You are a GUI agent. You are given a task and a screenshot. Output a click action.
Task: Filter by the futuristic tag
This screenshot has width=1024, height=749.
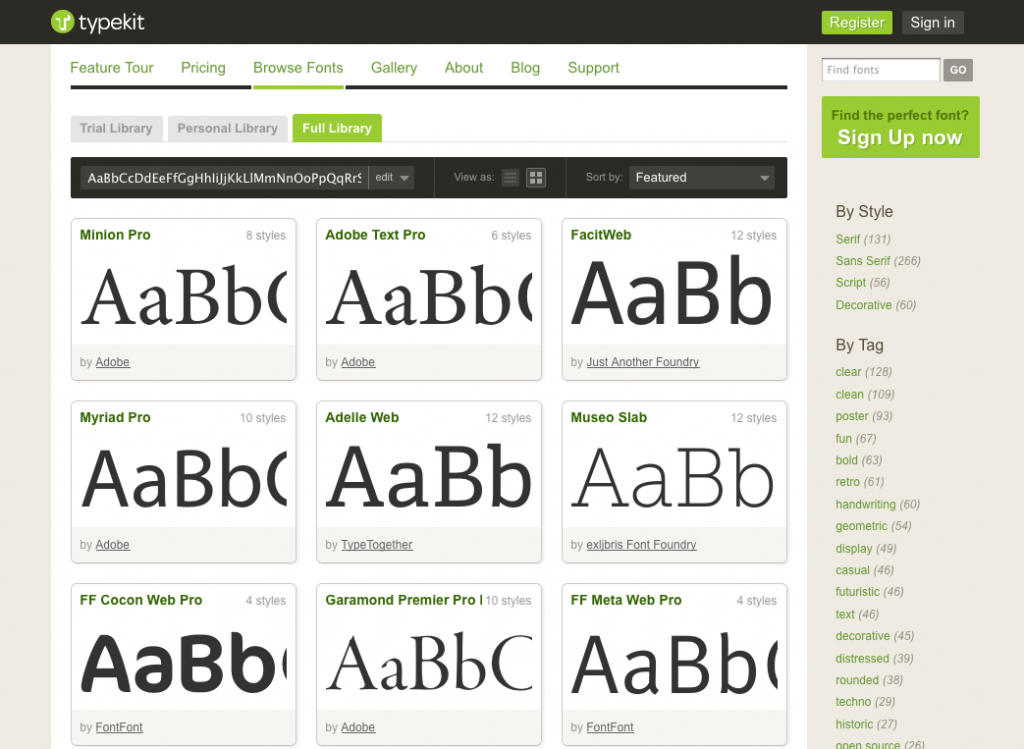857,592
